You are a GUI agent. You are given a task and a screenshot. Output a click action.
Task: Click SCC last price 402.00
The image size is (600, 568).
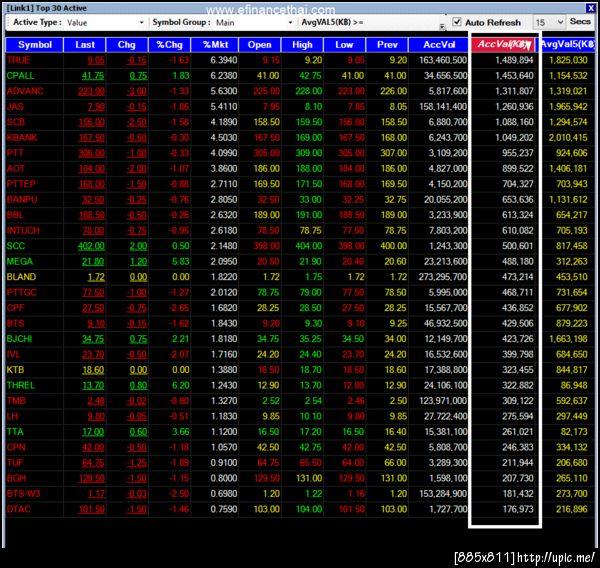click(91, 246)
